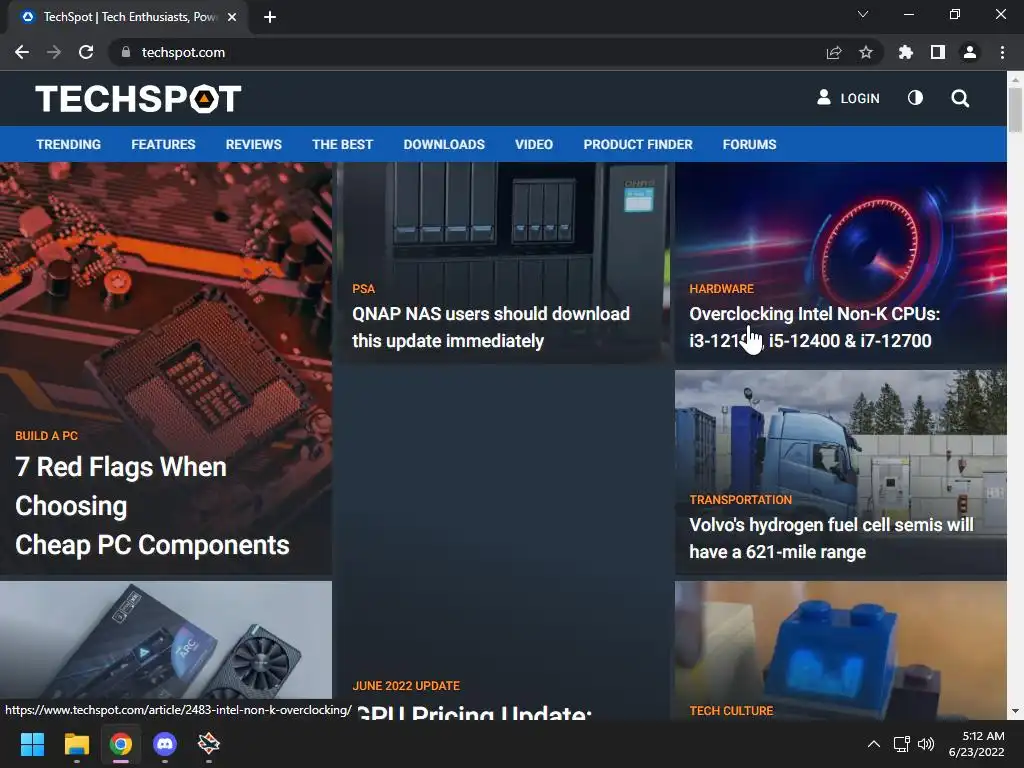Screen dimensions: 1024x768
Task: Click the Chrome taskbar icon
Action: point(121,744)
